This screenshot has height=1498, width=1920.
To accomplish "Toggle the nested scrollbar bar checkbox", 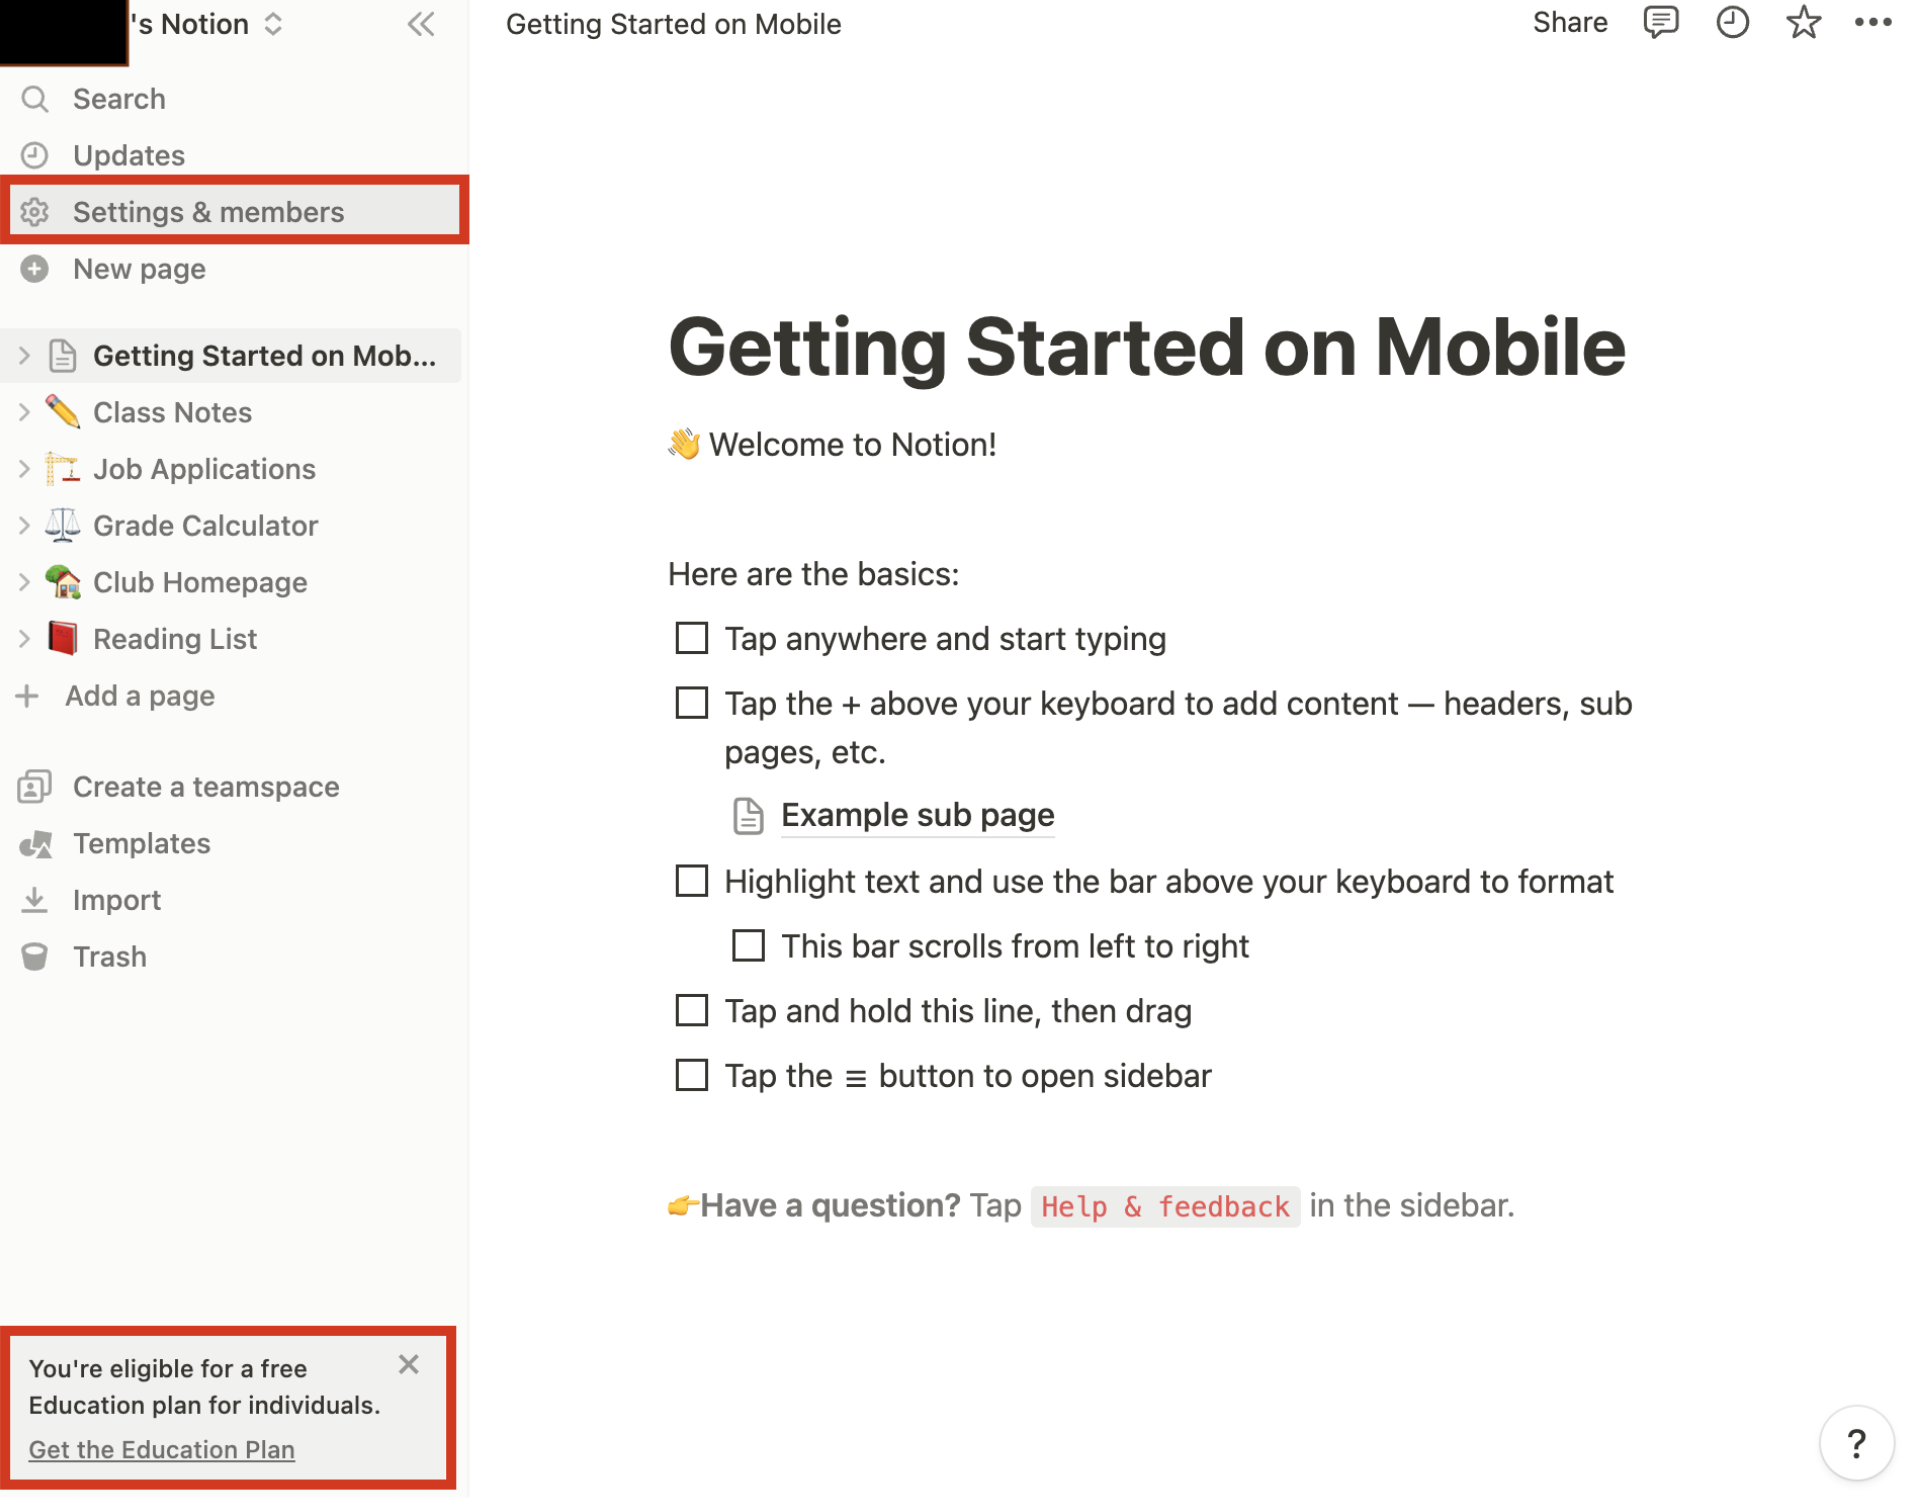I will 746,946.
